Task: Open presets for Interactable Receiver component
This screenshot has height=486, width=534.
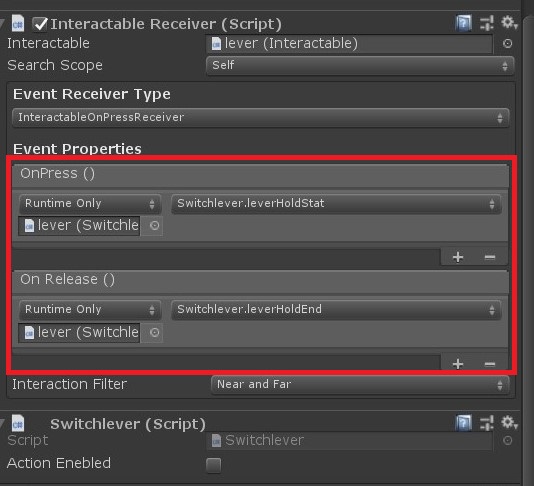Action: 486,23
